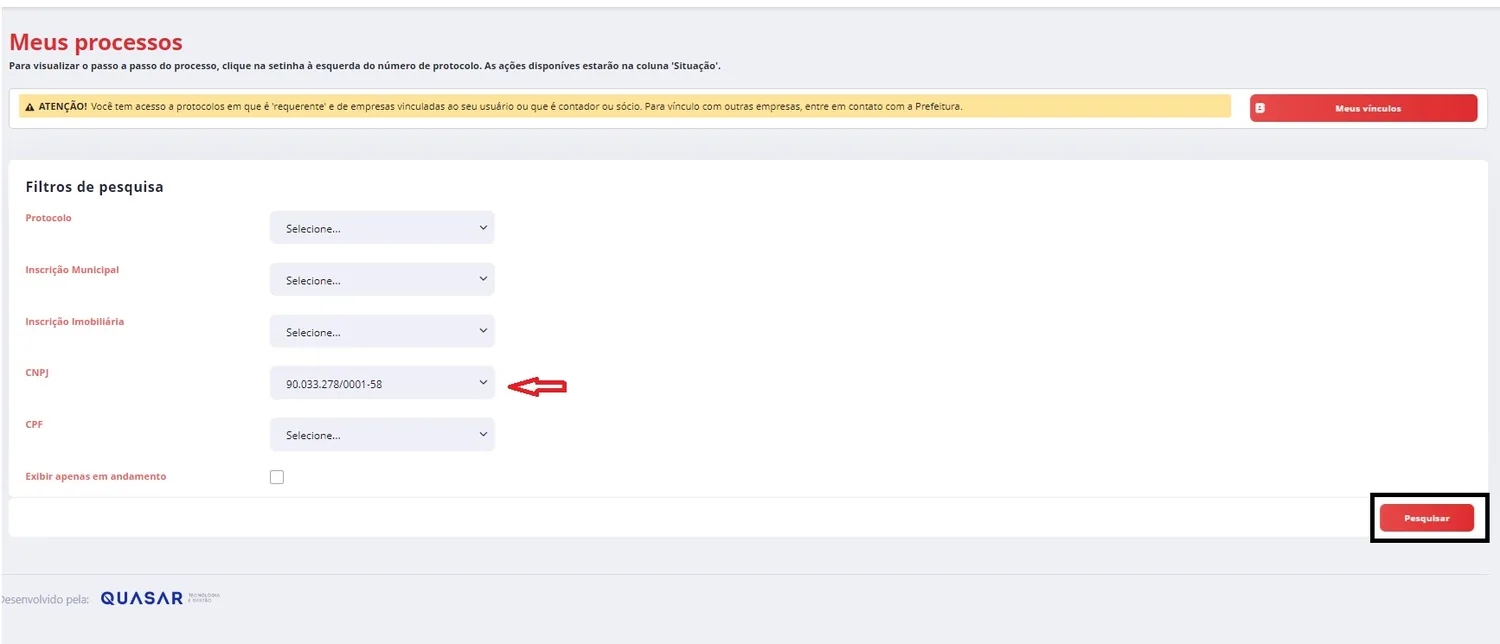The height and width of the screenshot is (644, 1500).
Task: Click the red arrow pointing at CNPJ field
Action: click(x=538, y=386)
